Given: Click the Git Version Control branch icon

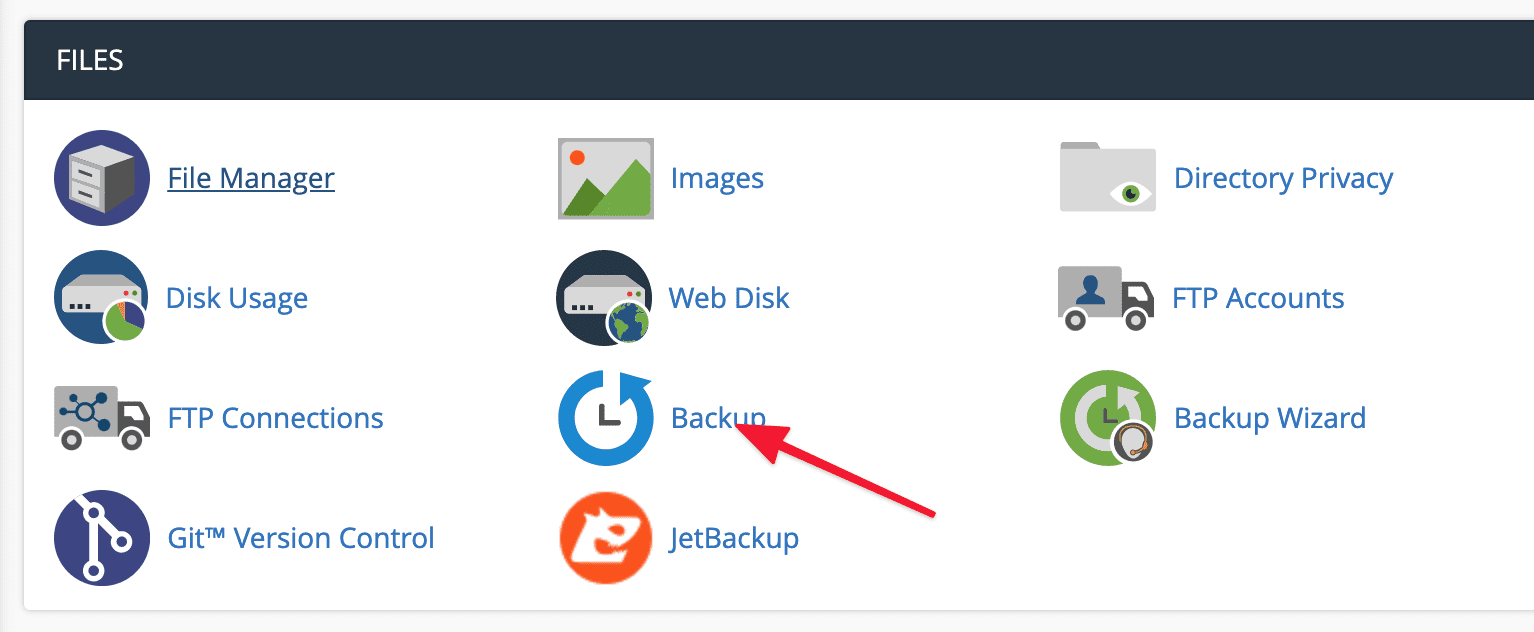Looking at the screenshot, I should (x=101, y=538).
